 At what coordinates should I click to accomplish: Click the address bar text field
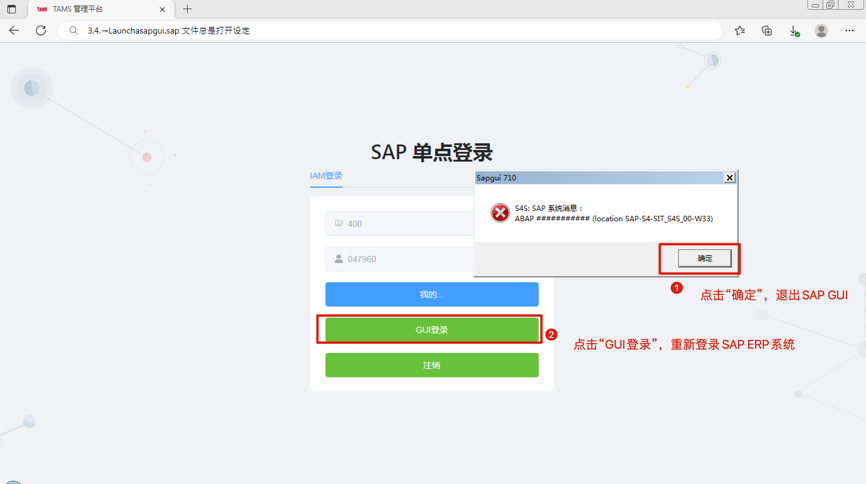[x=390, y=30]
